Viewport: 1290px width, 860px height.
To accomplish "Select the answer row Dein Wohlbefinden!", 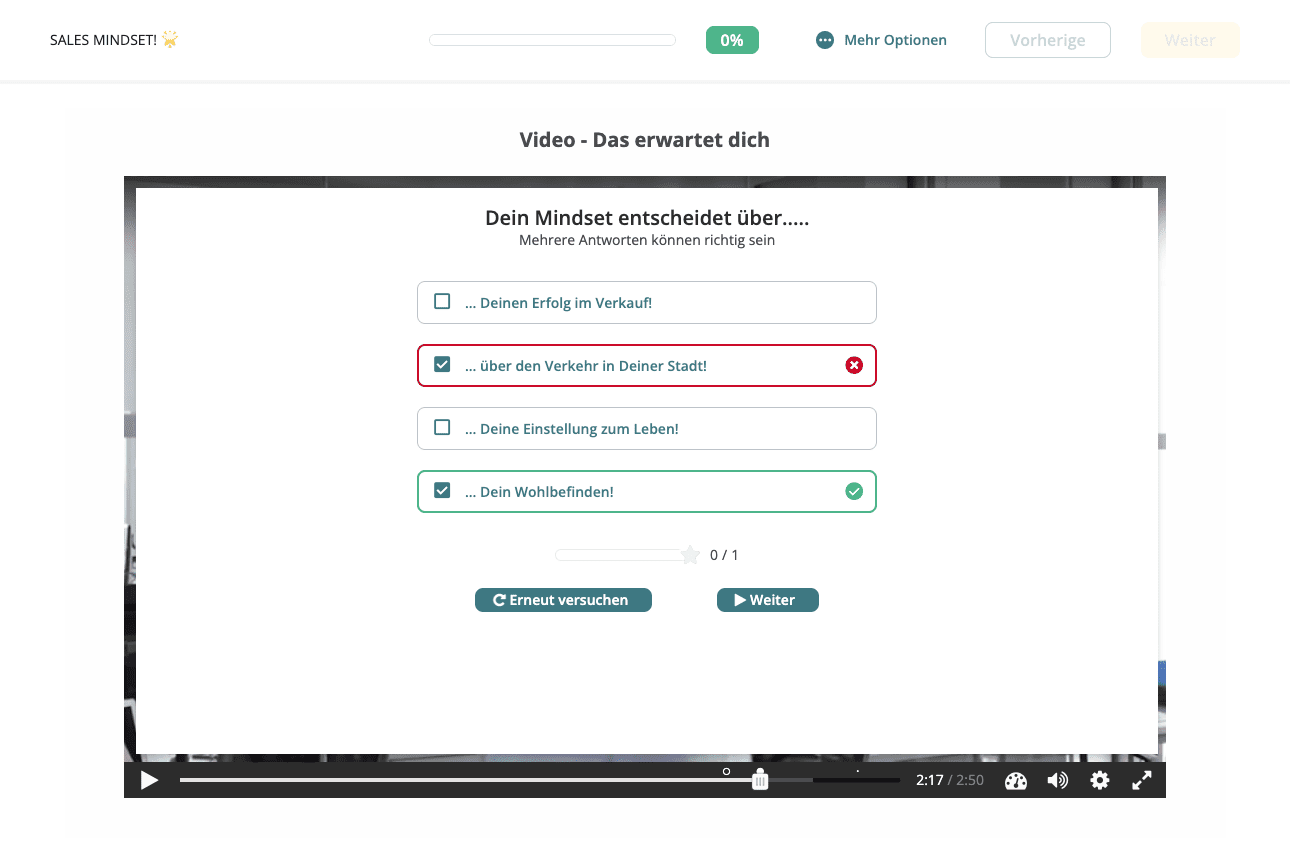I will point(647,491).
